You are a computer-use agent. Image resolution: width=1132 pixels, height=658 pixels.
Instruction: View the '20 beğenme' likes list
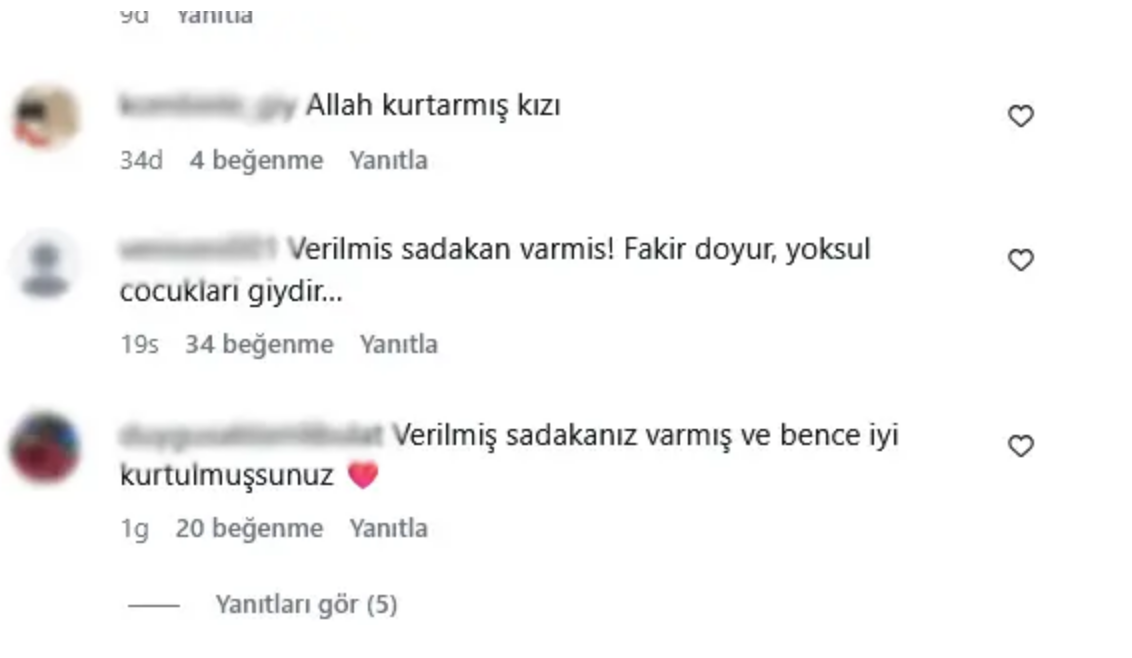249,529
